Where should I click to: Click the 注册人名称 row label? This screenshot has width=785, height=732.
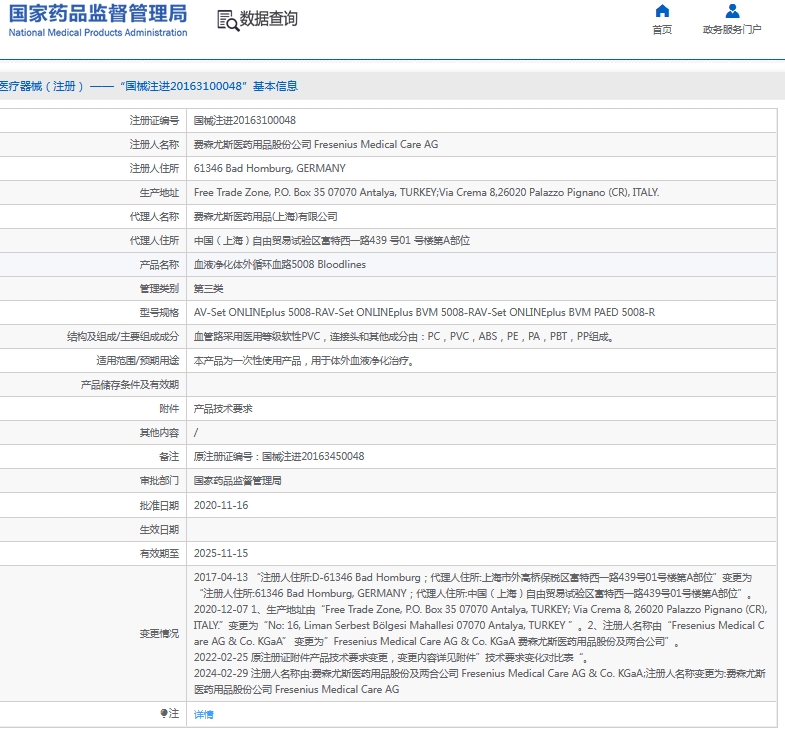point(154,144)
